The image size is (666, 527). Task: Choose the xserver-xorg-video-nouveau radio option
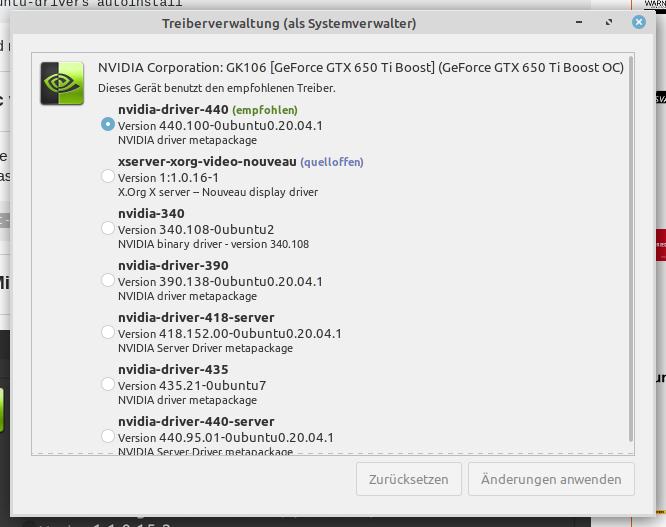tap(108, 176)
